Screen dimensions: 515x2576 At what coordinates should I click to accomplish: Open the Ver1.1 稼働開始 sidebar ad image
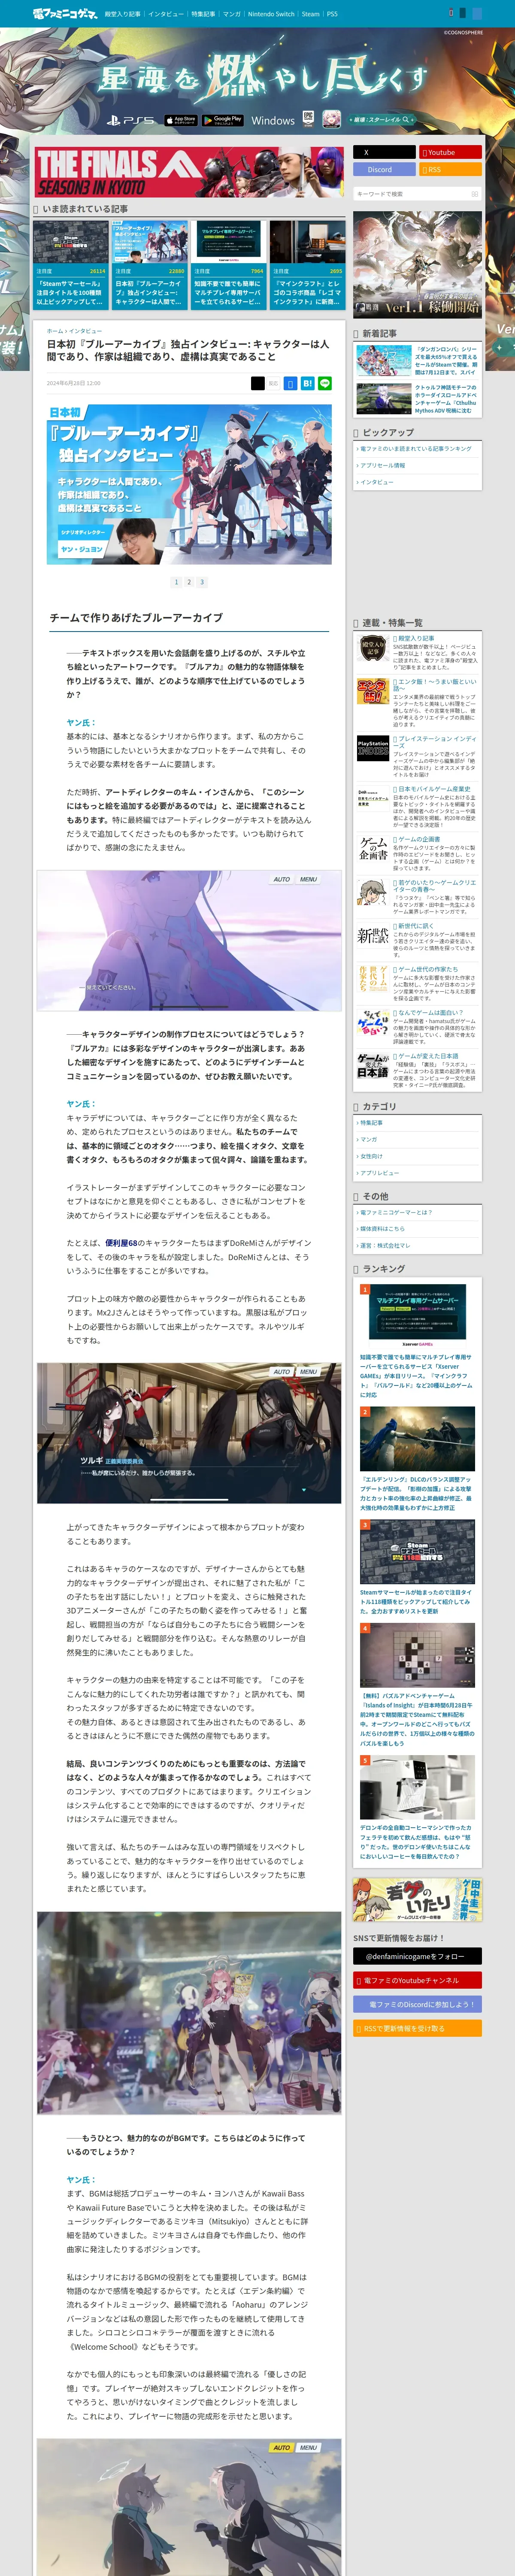click(x=417, y=264)
